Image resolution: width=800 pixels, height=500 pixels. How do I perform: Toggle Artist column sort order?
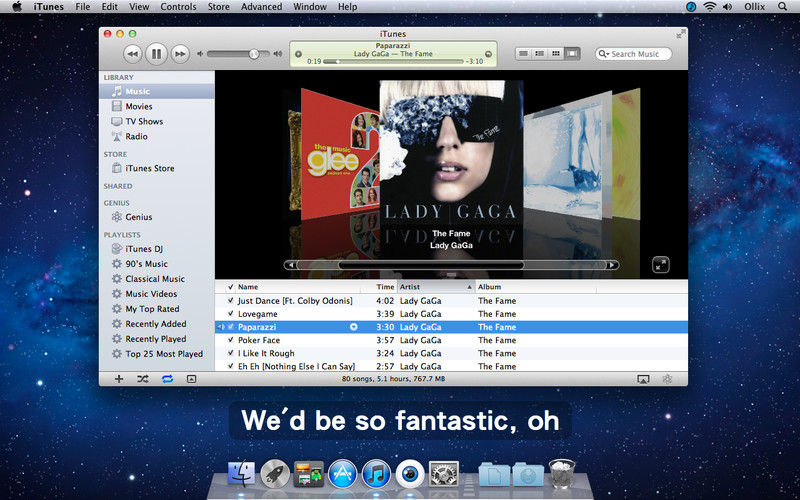pos(436,287)
